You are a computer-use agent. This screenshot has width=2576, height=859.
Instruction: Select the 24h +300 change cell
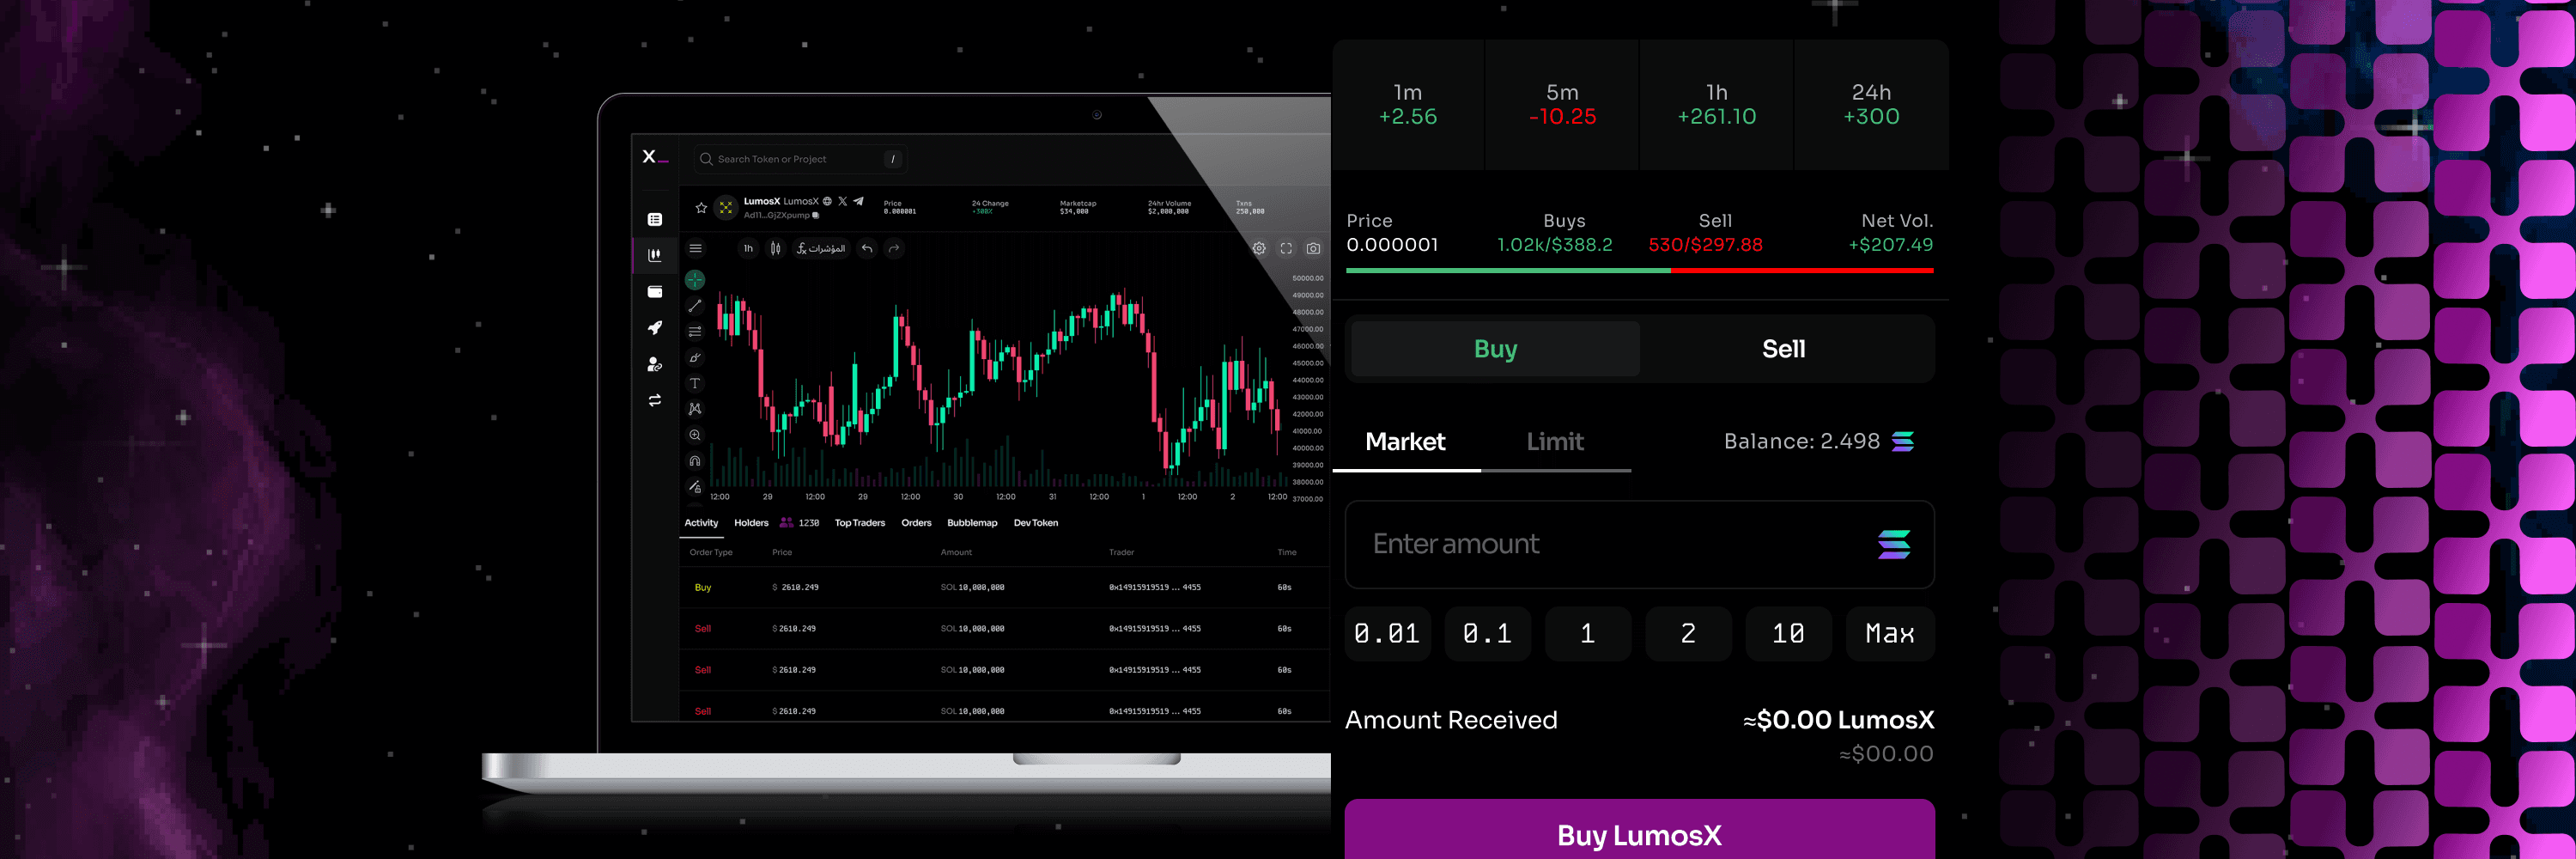[x=1871, y=105]
